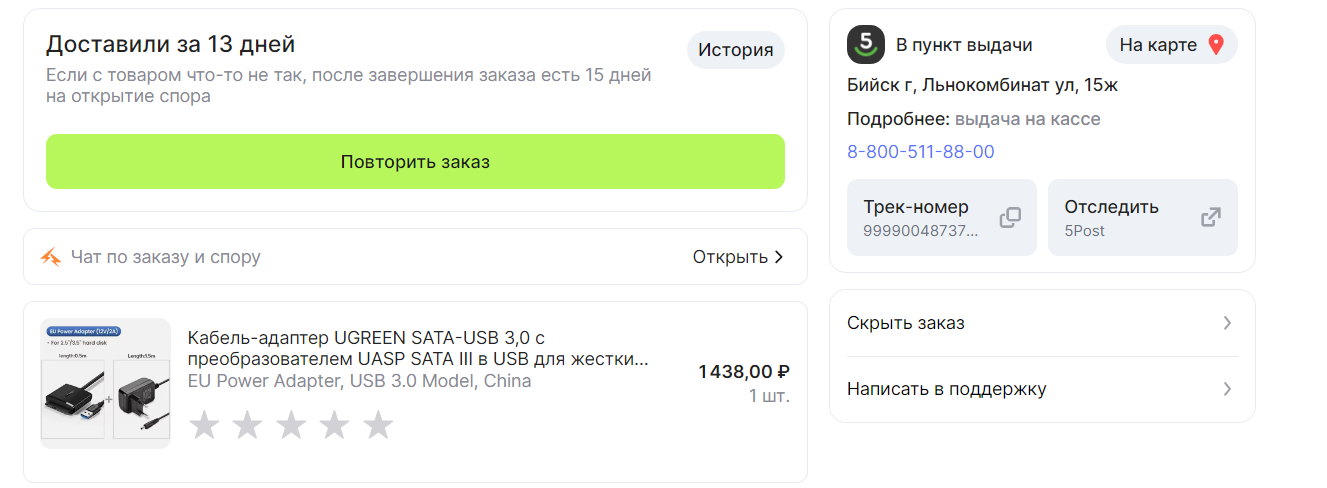Screen dimensions: 1327x488
Task: Click the AliExpress chat icon
Action: pos(51,257)
